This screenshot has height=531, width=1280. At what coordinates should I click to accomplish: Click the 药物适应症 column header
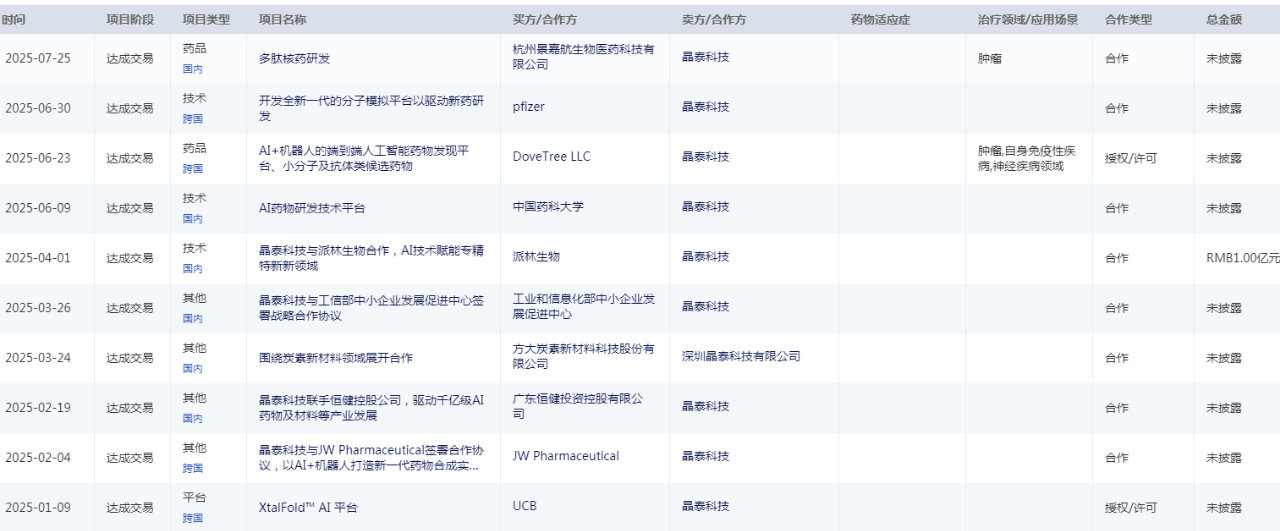tap(880, 20)
